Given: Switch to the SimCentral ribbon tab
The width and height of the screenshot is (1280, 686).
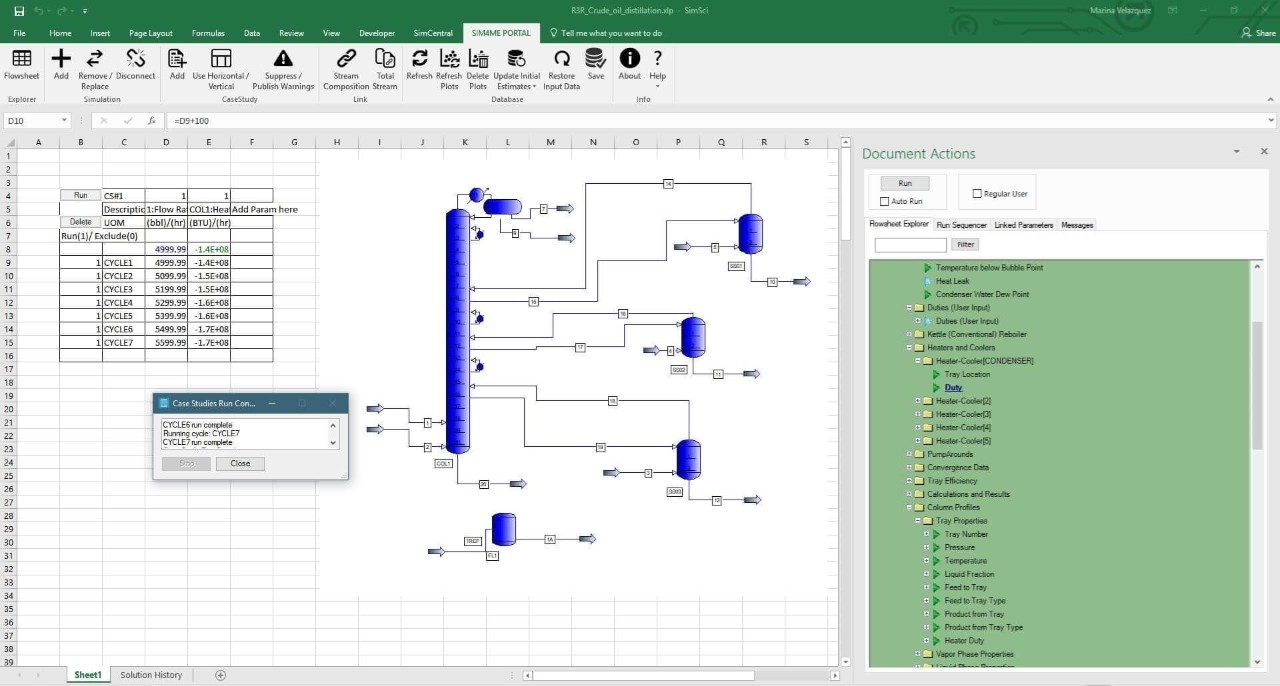Looking at the screenshot, I should pyautogui.click(x=432, y=33).
